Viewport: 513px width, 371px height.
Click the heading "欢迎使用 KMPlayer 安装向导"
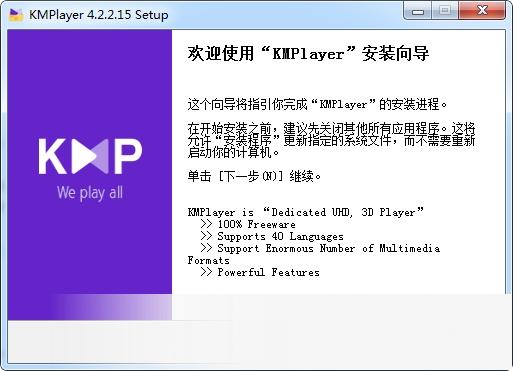pos(308,54)
